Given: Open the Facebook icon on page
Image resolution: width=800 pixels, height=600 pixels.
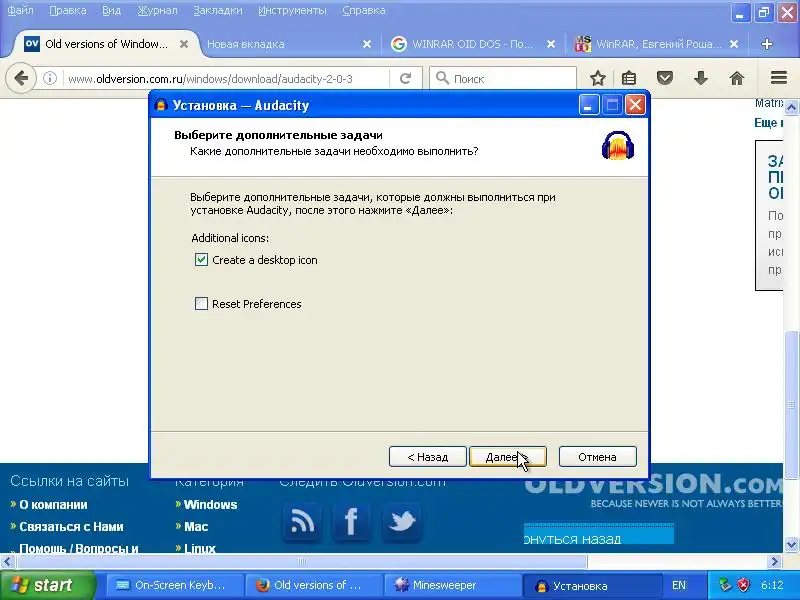Looking at the screenshot, I should pos(351,521).
